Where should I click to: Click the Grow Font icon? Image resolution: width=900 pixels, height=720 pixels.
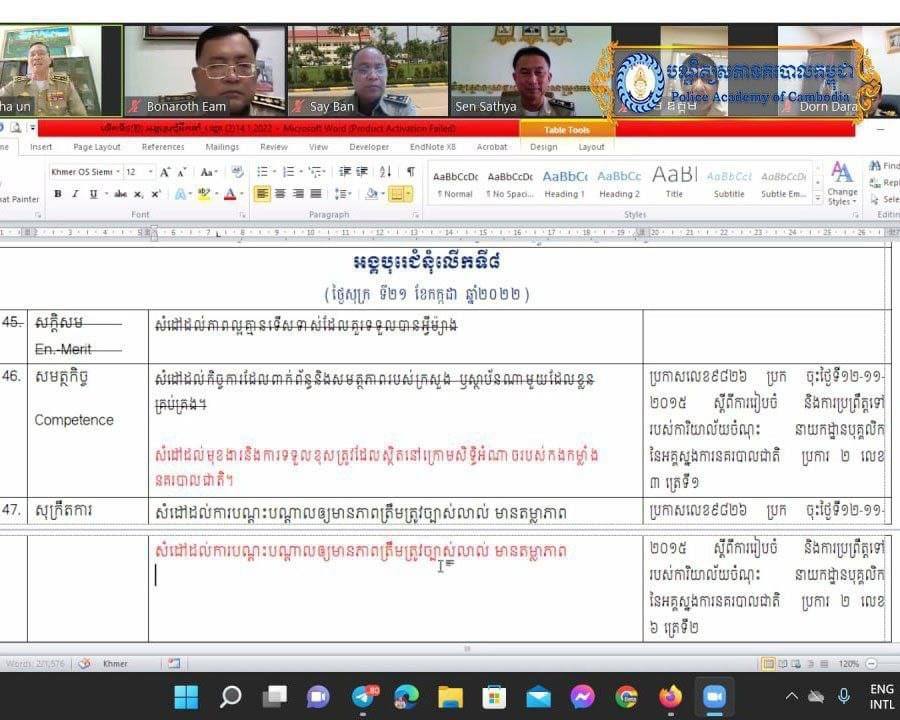click(165, 172)
